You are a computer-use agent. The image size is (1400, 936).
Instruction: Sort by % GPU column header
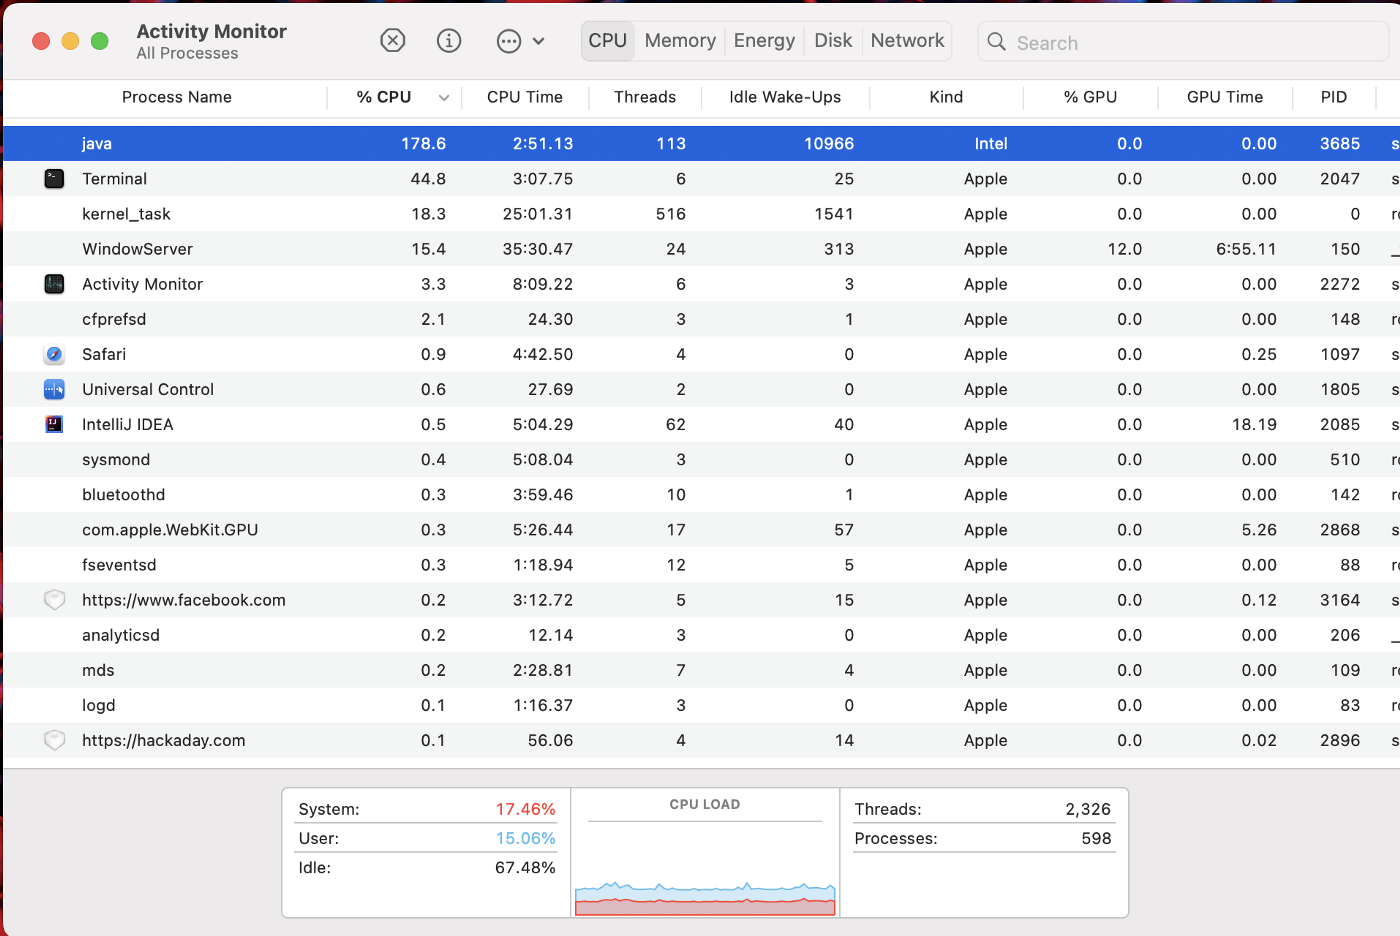[1090, 97]
